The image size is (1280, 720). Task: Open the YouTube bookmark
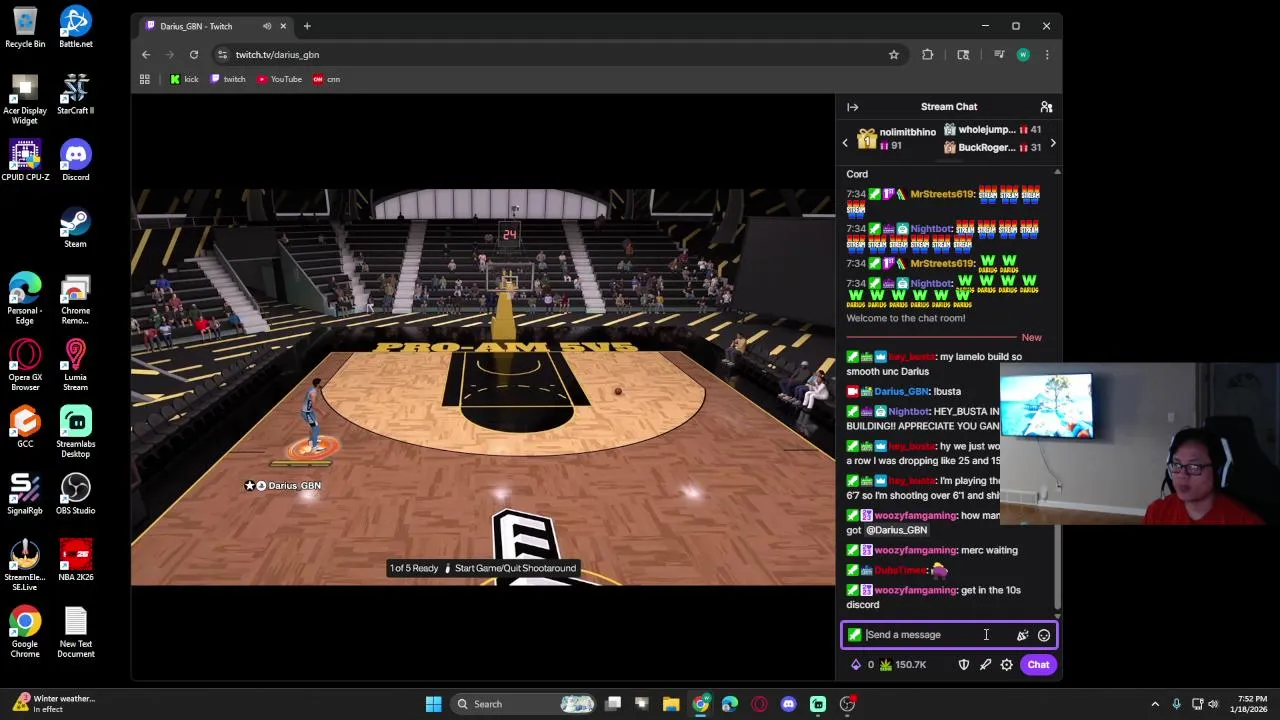click(280, 79)
